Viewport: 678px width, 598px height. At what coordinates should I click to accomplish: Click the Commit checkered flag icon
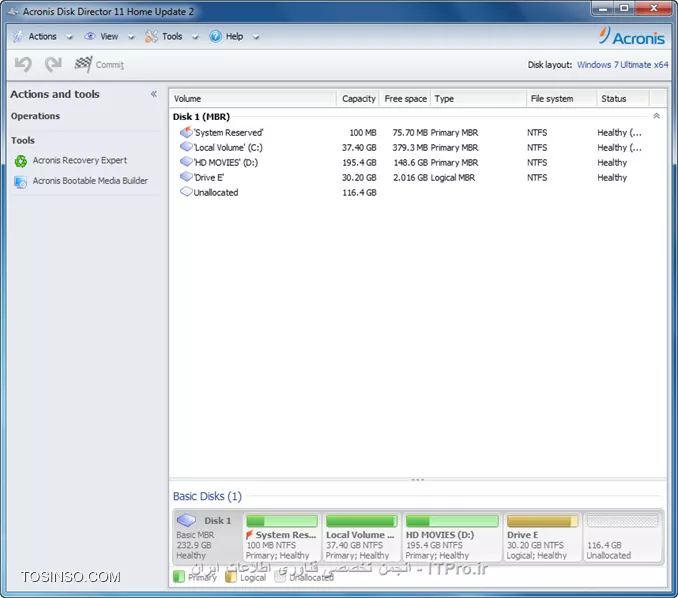pos(83,64)
